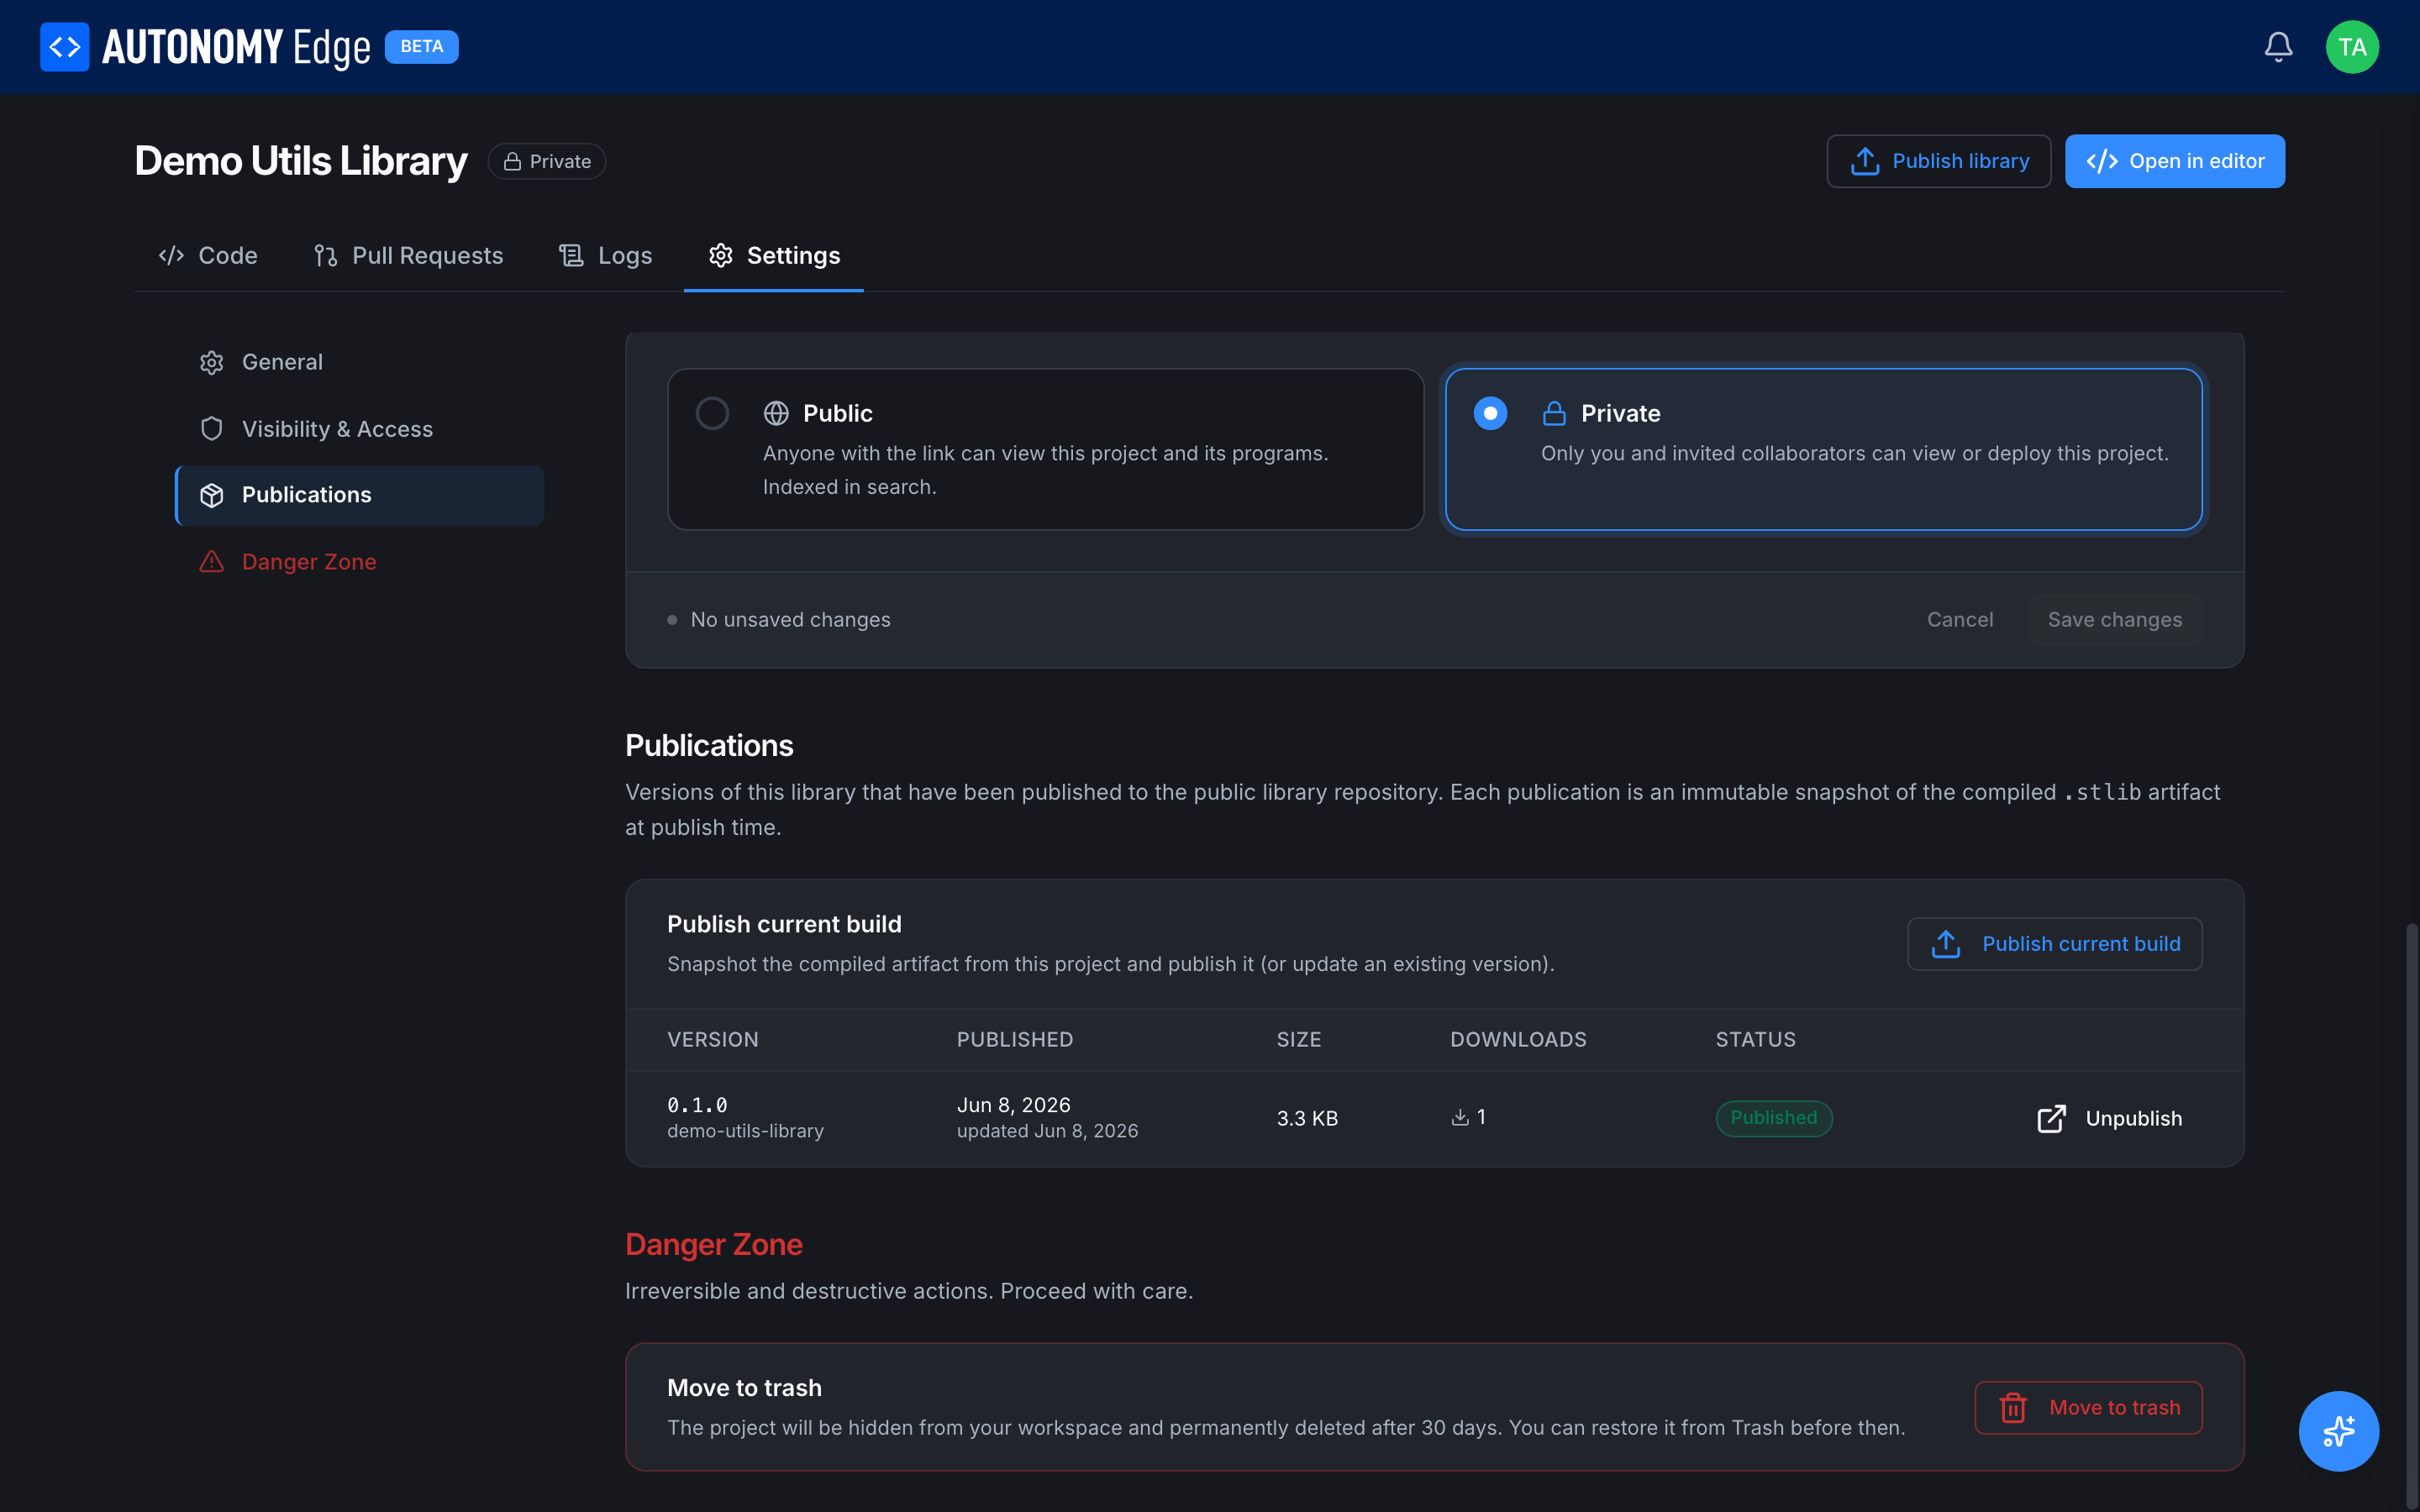The height and width of the screenshot is (1512, 2420).
Task: Click the No unsaved changes status
Action: click(779, 620)
